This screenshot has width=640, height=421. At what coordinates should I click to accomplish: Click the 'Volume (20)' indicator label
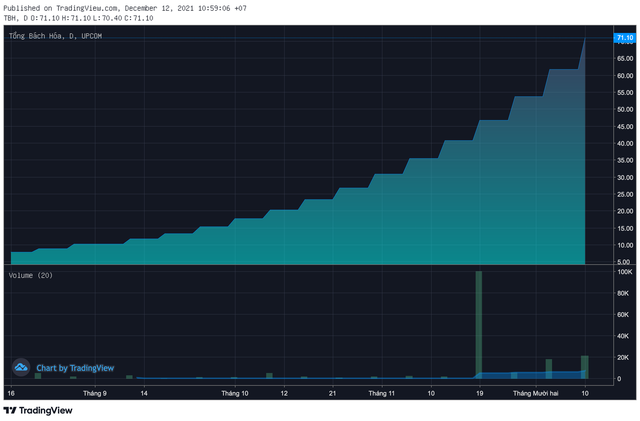click(x=31, y=276)
